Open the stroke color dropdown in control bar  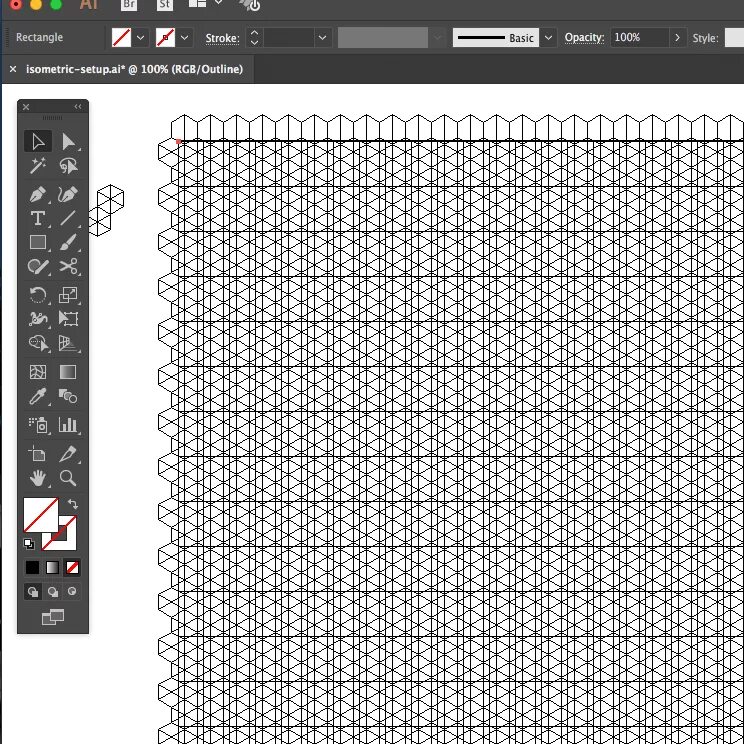(x=185, y=37)
